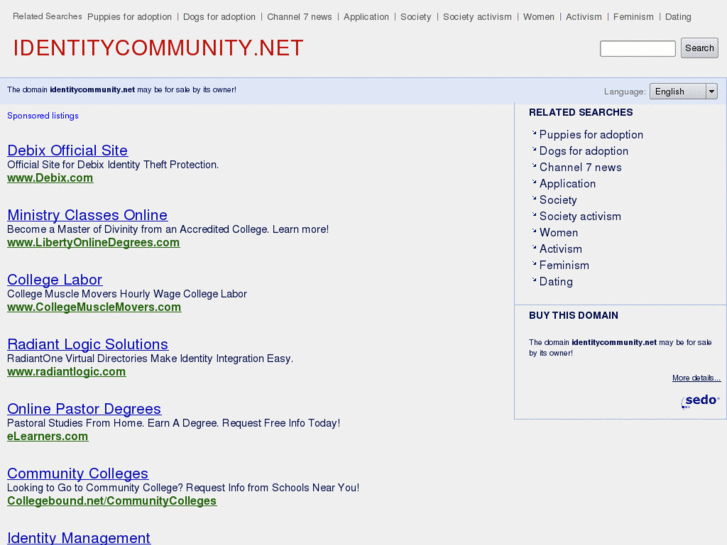Viewport: 727px width, 545px height.
Task: Click the Search button
Action: coord(699,48)
